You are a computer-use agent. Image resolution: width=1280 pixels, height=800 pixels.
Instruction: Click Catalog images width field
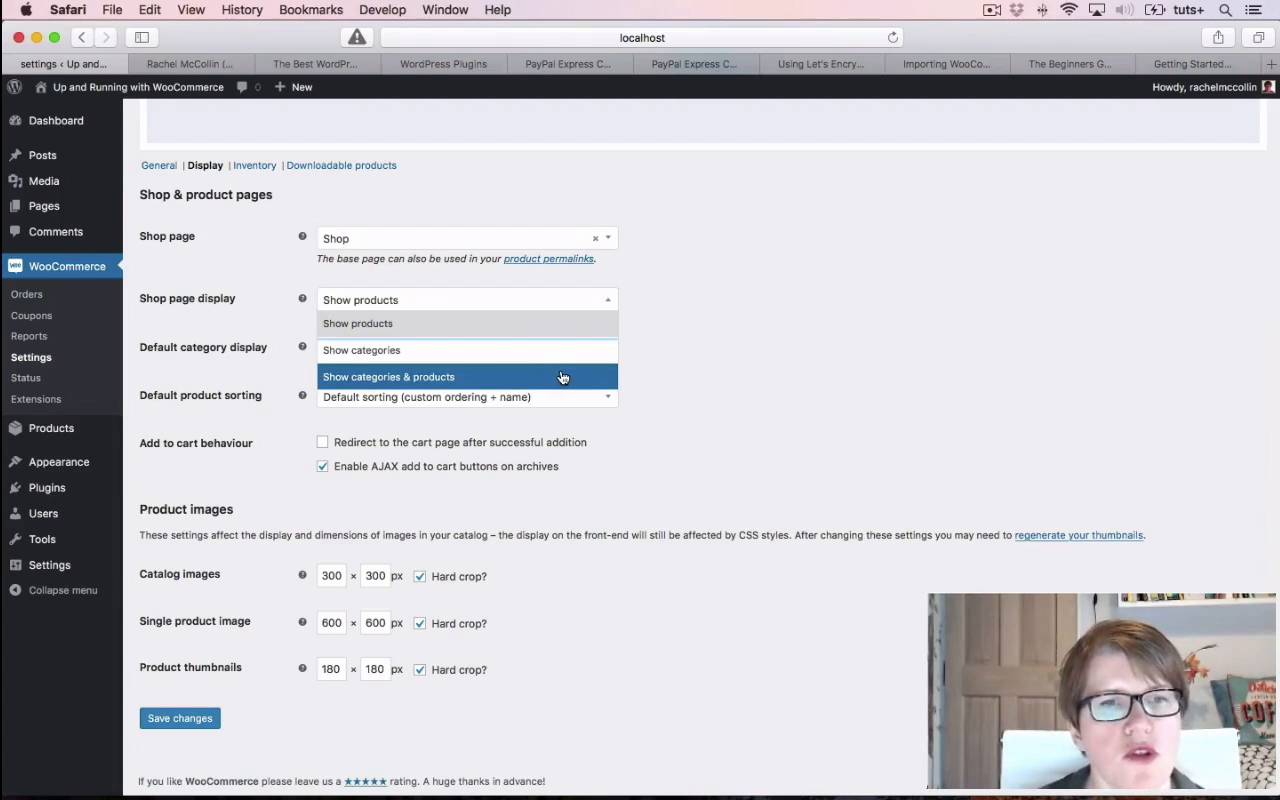pyautogui.click(x=331, y=576)
